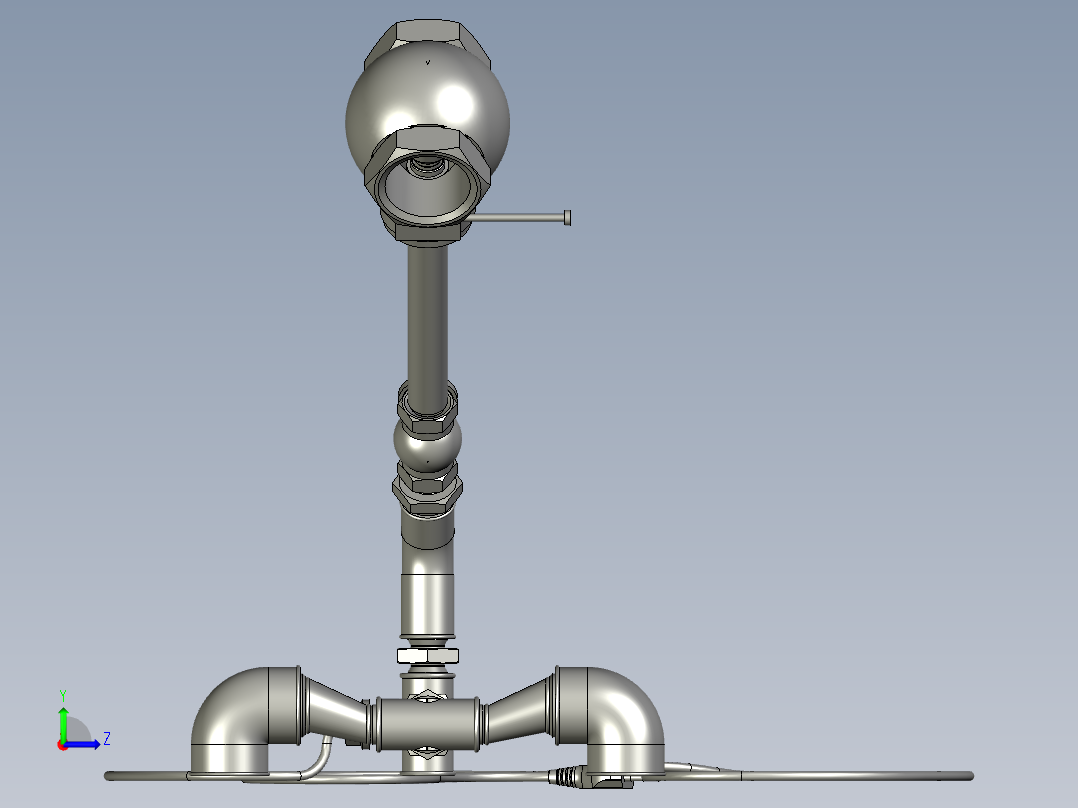Select the central horizontal tee body
1078x808 pixels.
427,724
